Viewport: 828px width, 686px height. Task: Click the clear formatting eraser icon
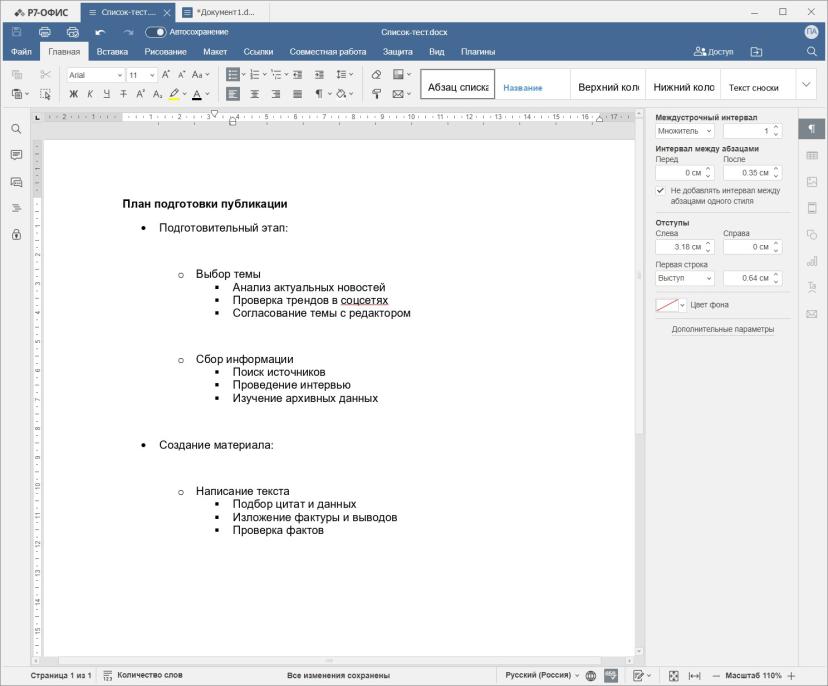(376, 74)
